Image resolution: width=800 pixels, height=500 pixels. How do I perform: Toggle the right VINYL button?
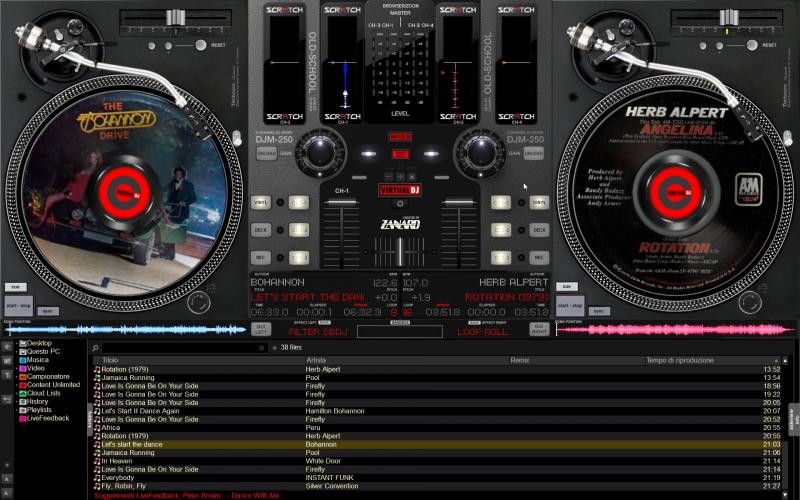tap(539, 203)
